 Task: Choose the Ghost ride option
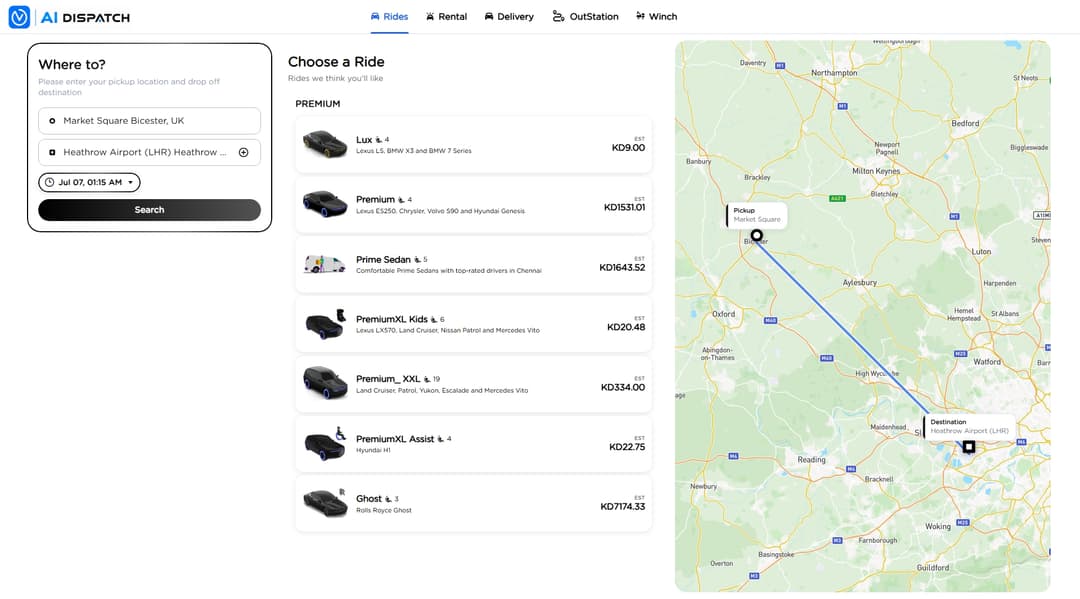[x=473, y=503]
